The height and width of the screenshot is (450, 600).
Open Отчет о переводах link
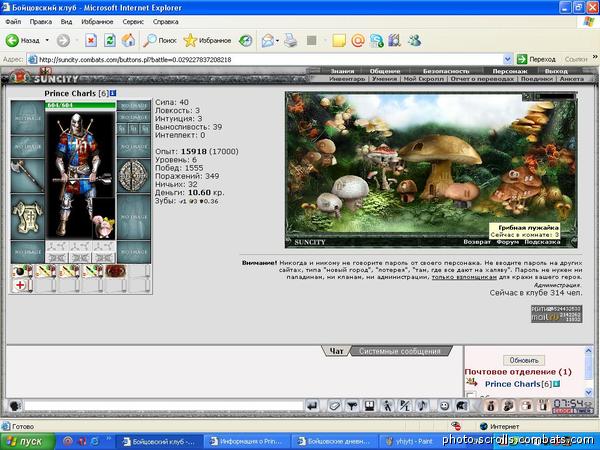tap(482, 78)
